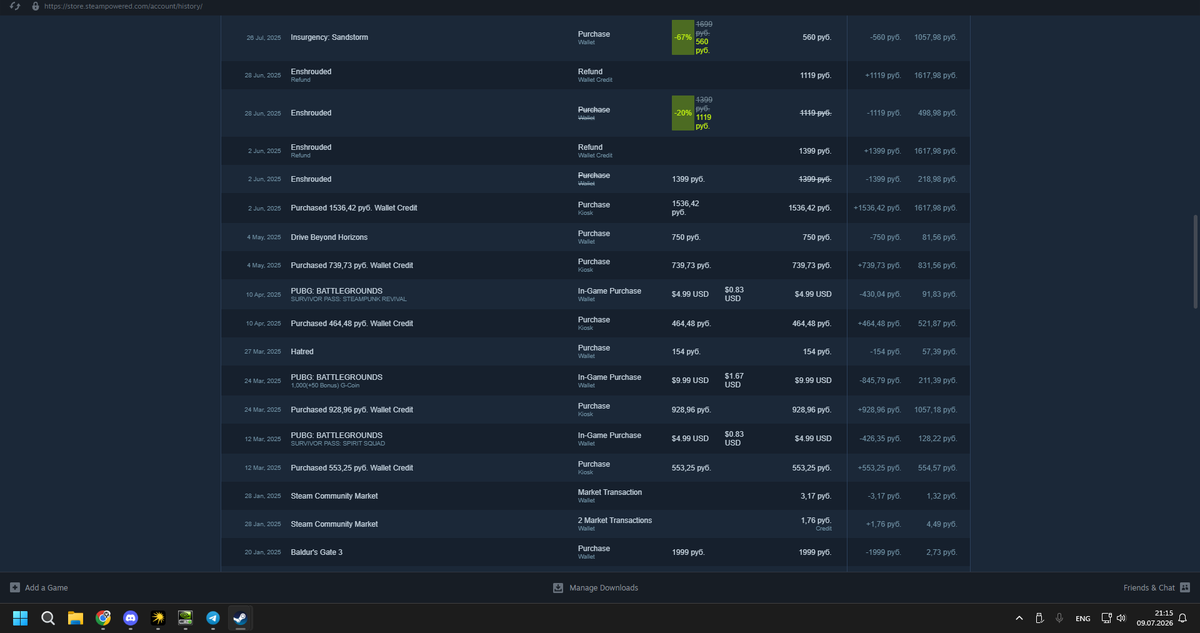
Task: Open the Hatred purchase row
Action: (596, 352)
